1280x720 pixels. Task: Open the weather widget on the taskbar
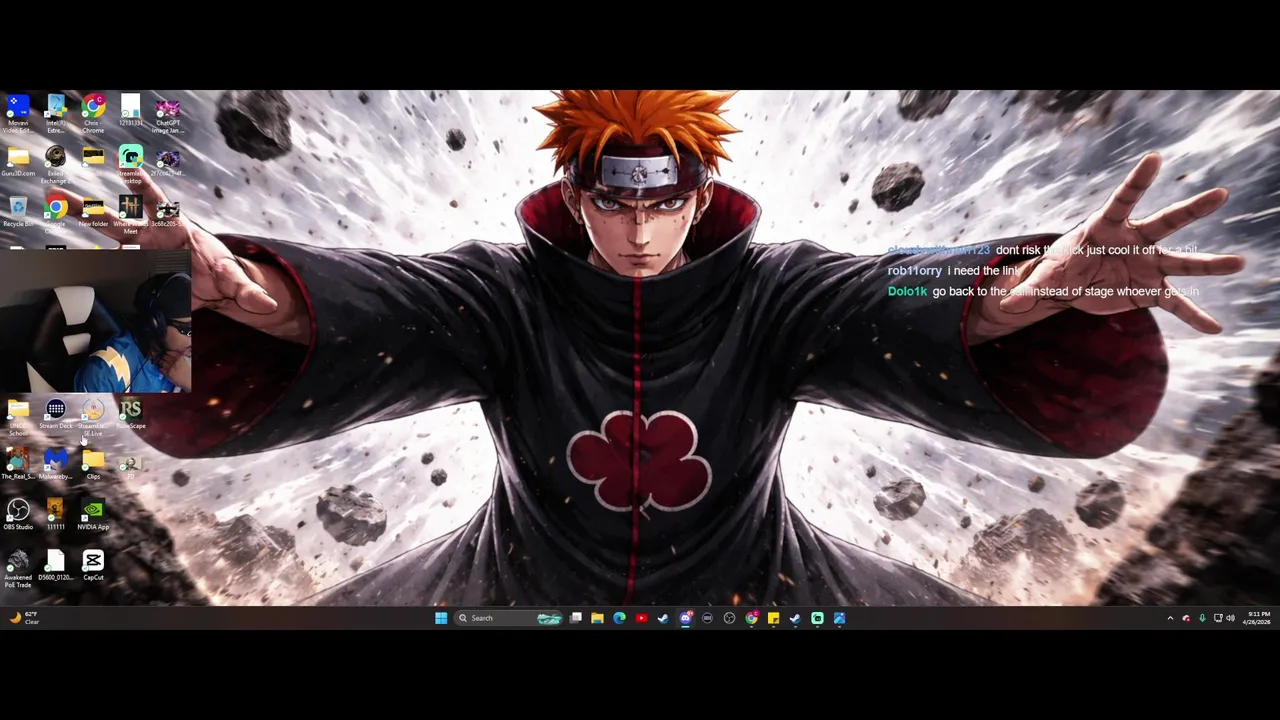pyautogui.click(x=23, y=618)
